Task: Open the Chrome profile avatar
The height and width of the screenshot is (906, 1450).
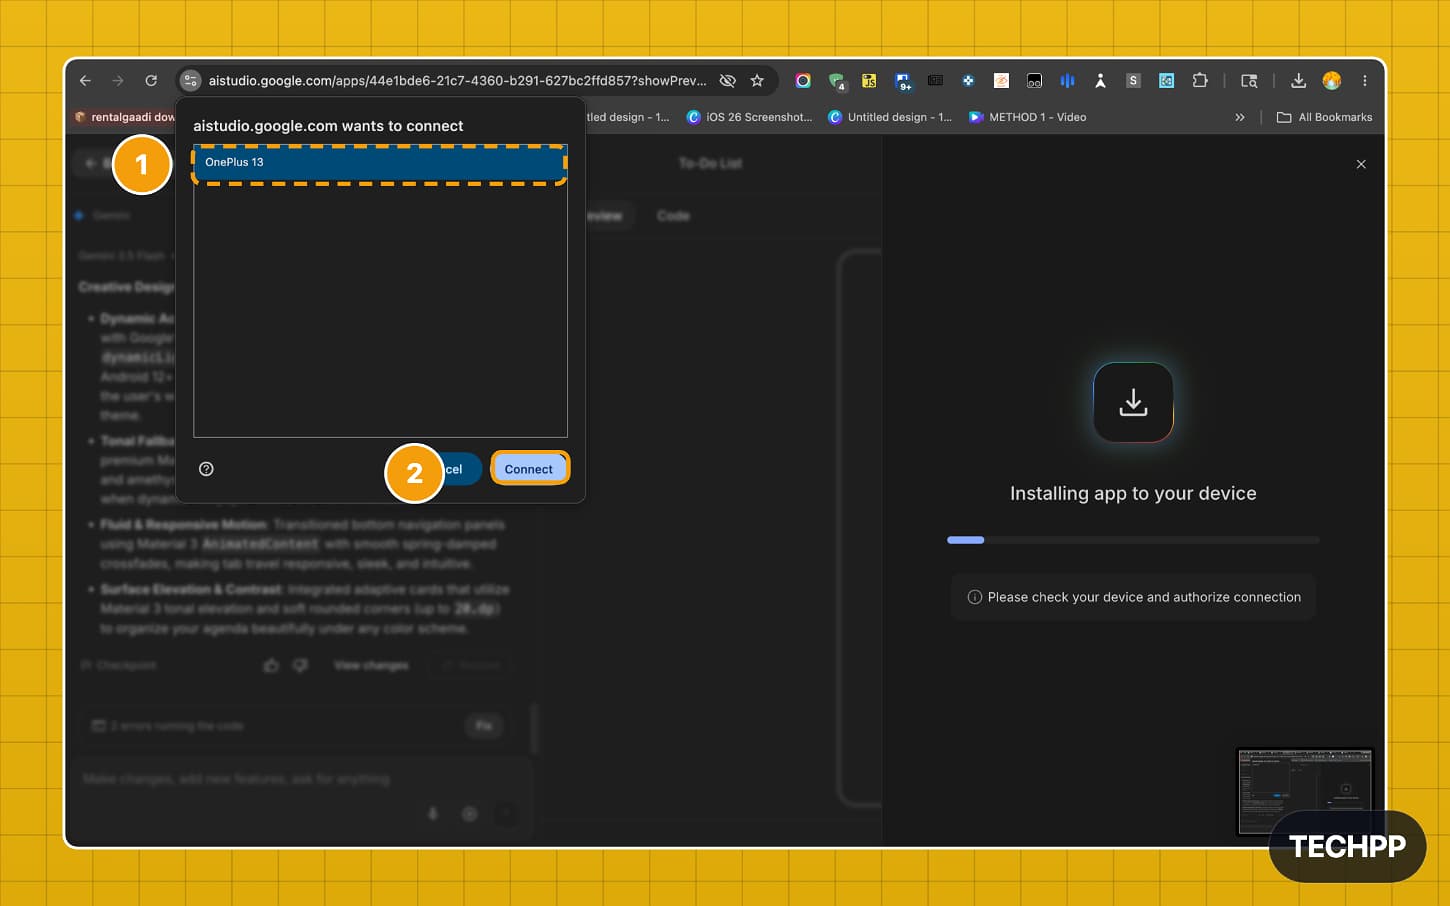Action: pos(1331,81)
